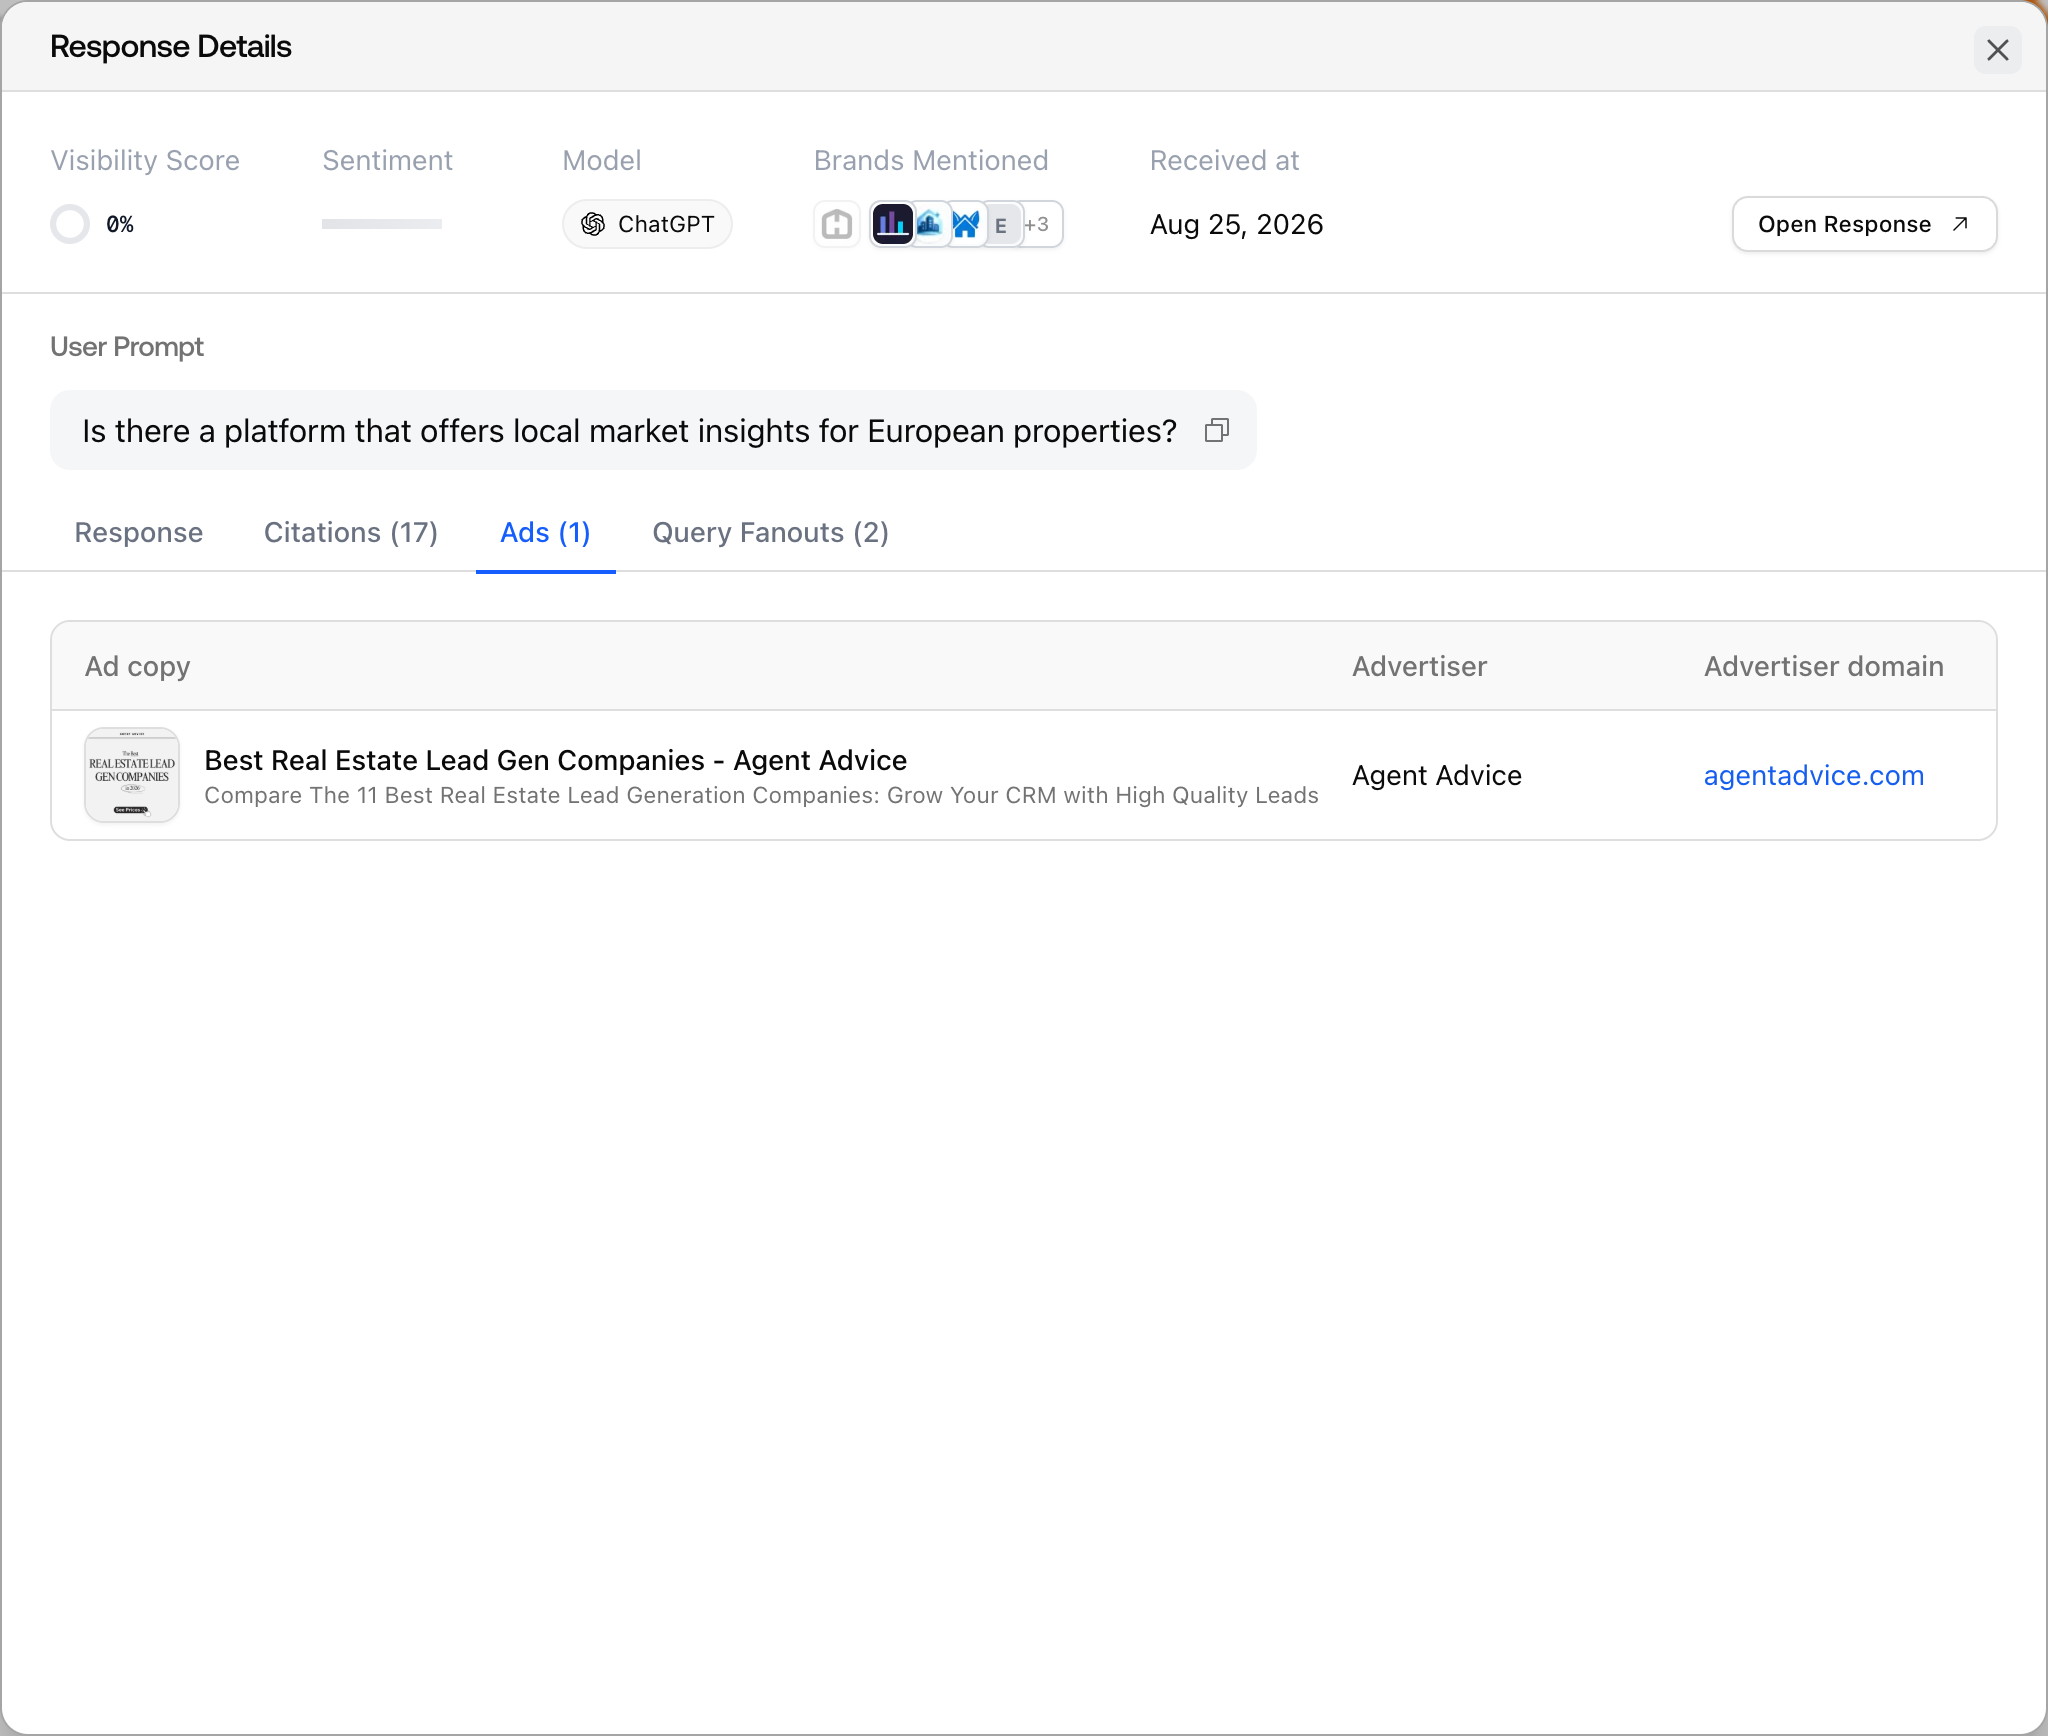The height and width of the screenshot is (1736, 2048).
Task: Open the agentadvice.com link
Action: pyautogui.click(x=1814, y=775)
